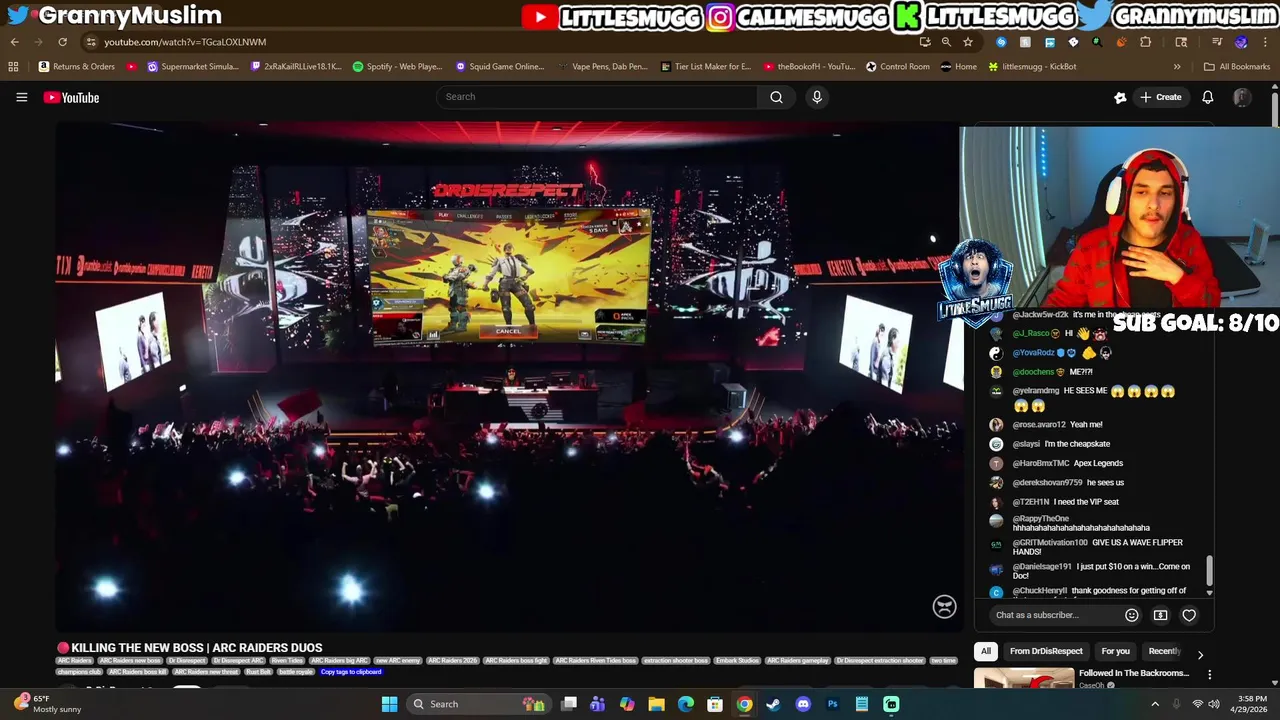The height and width of the screenshot is (720, 1280).
Task: Go back using the browser back arrow
Action: (x=15, y=42)
